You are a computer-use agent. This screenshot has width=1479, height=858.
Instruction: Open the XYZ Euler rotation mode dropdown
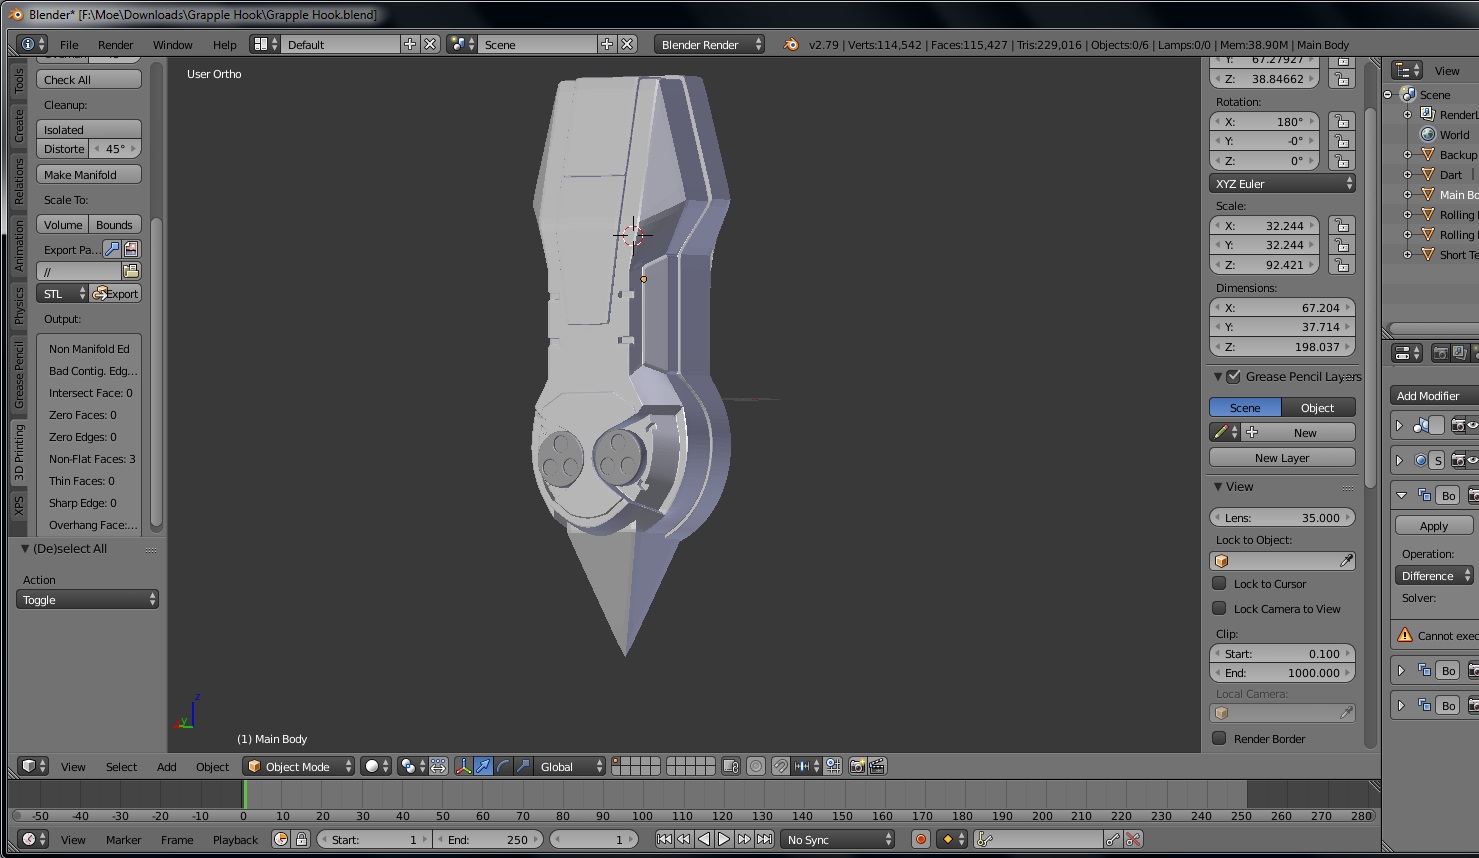1282,183
